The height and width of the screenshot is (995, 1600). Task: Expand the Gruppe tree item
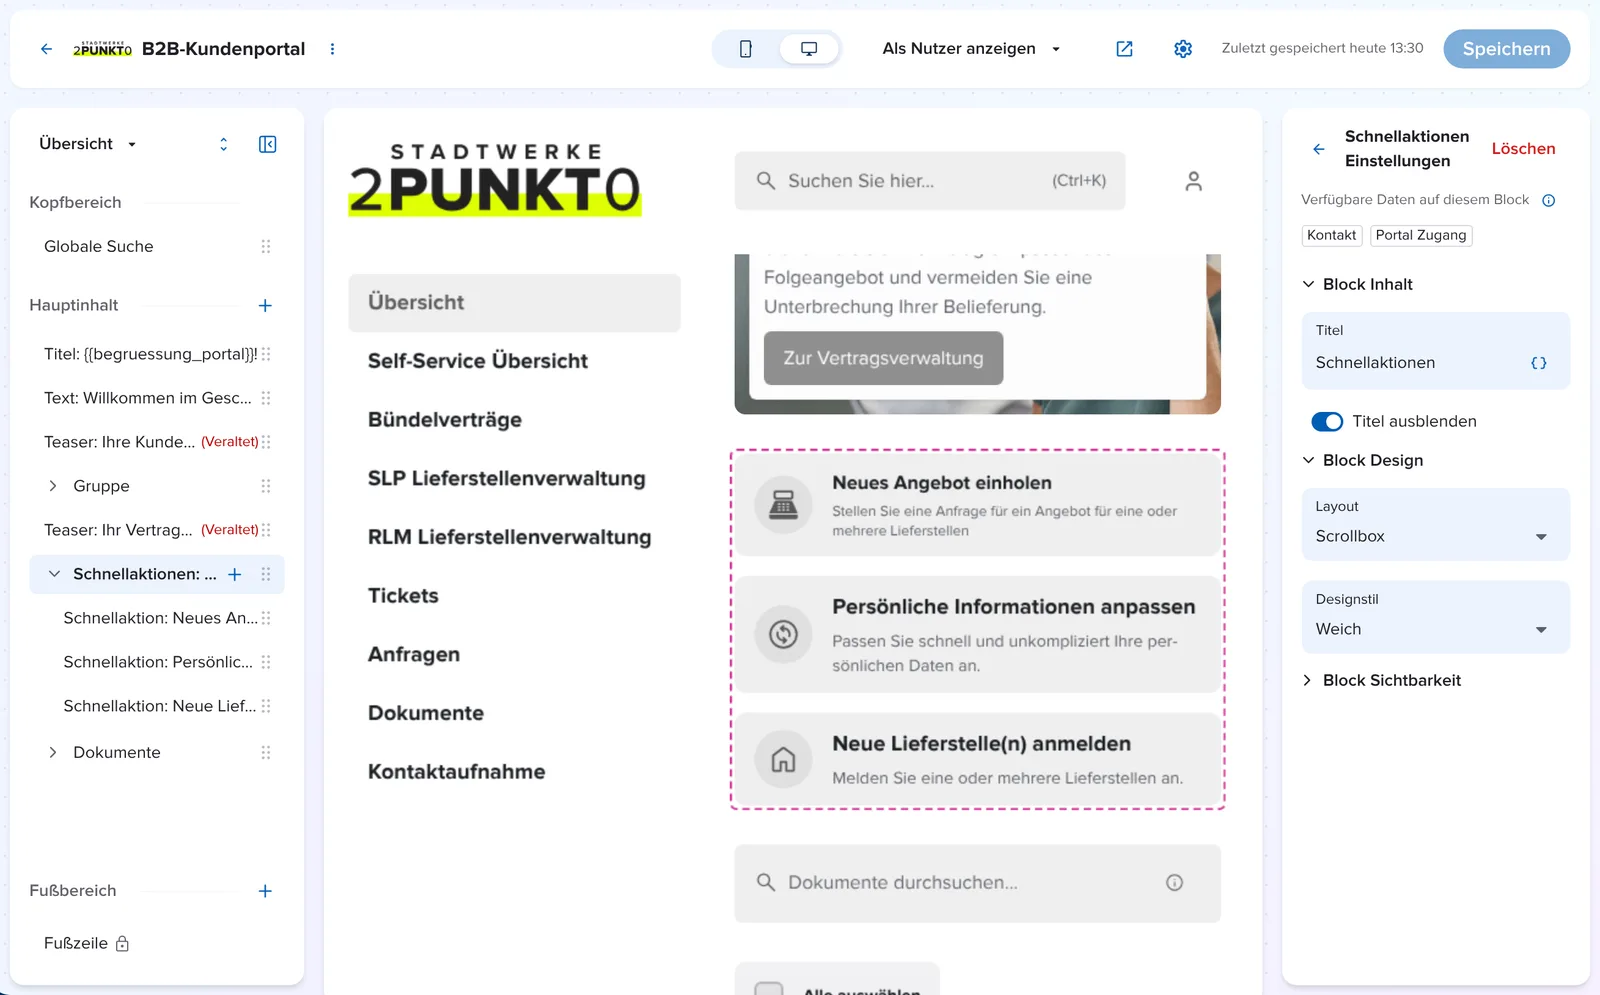pyautogui.click(x=53, y=486)
